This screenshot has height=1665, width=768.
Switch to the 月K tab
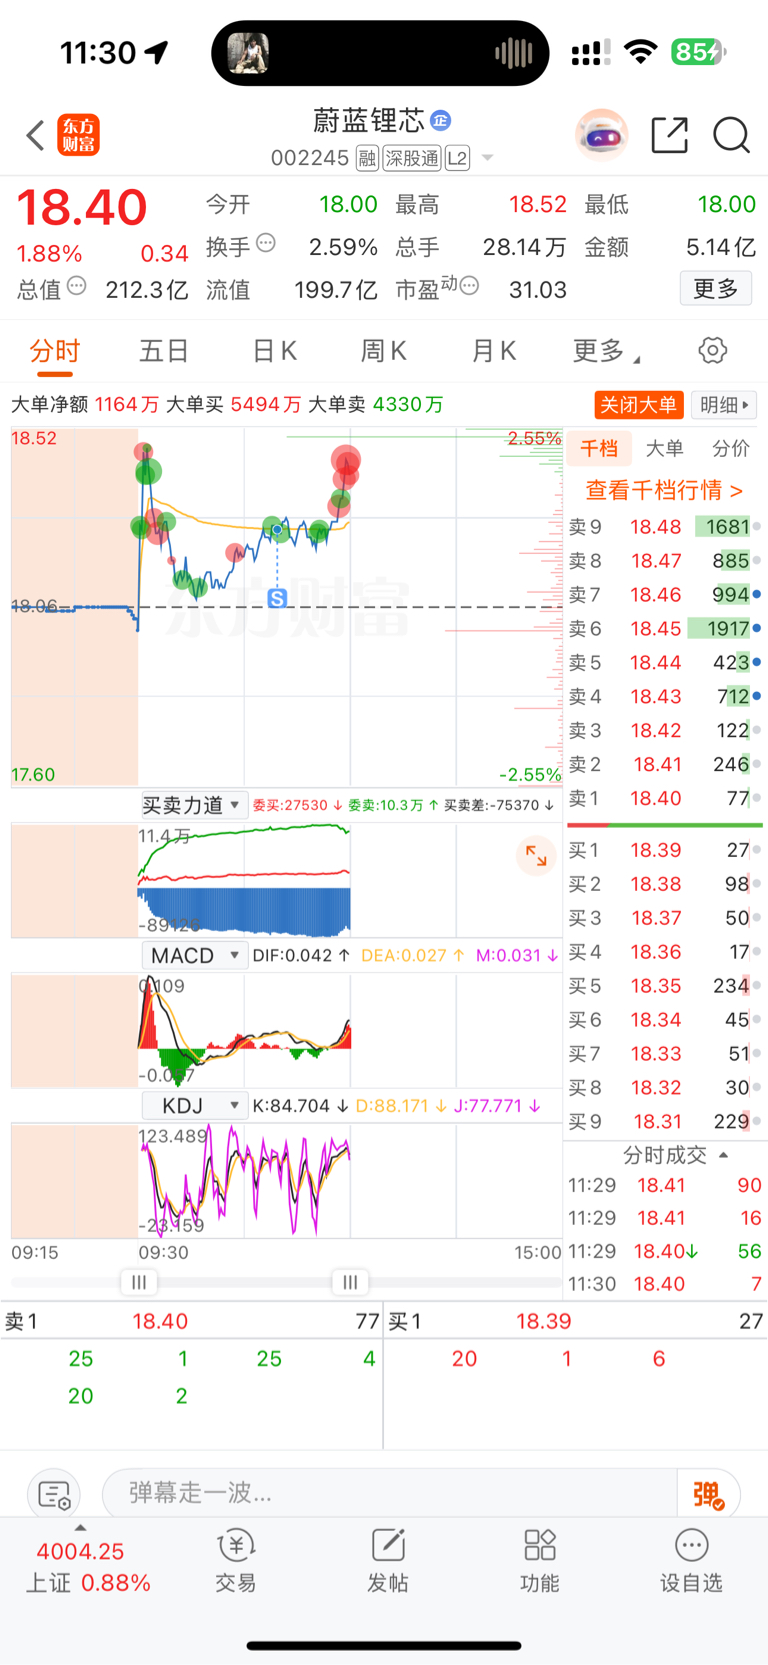tap(494, 351)
